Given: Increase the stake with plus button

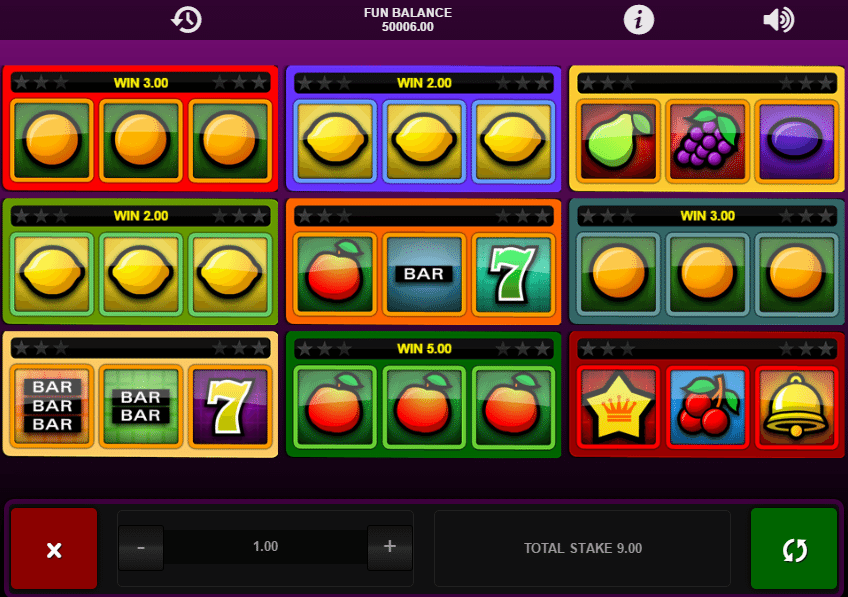Looking at the screenshot, I should [x=389, y=547].
